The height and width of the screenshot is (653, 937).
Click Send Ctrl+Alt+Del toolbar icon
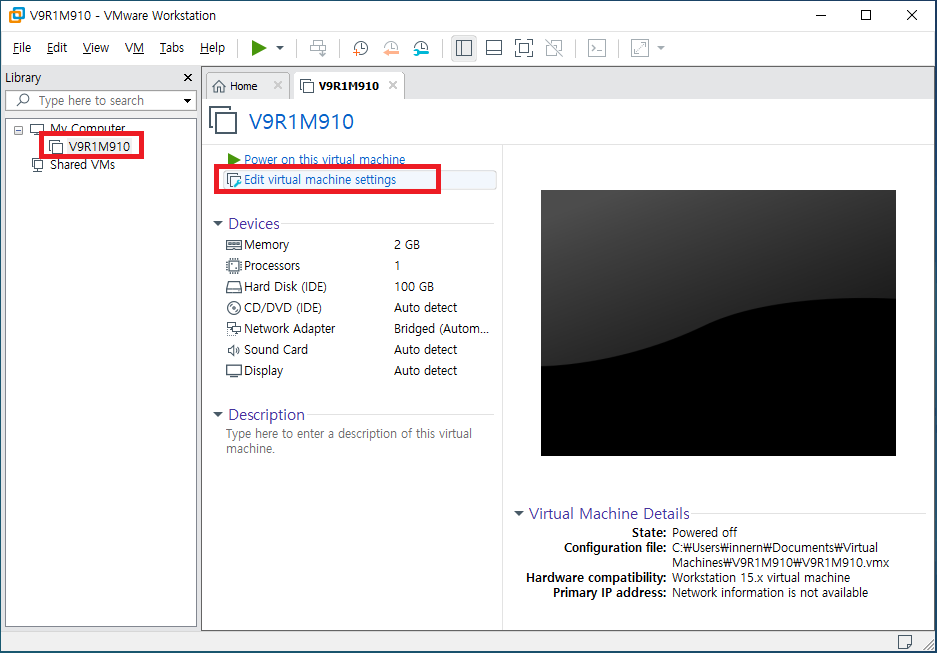[318, 48]
